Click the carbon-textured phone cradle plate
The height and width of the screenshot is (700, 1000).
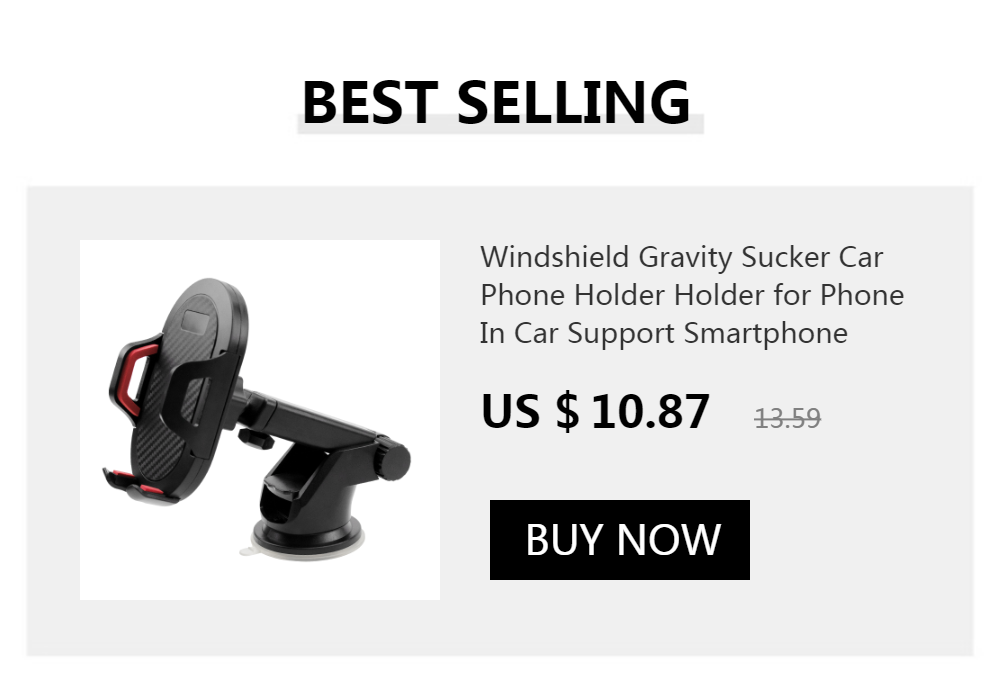point(189,383)
